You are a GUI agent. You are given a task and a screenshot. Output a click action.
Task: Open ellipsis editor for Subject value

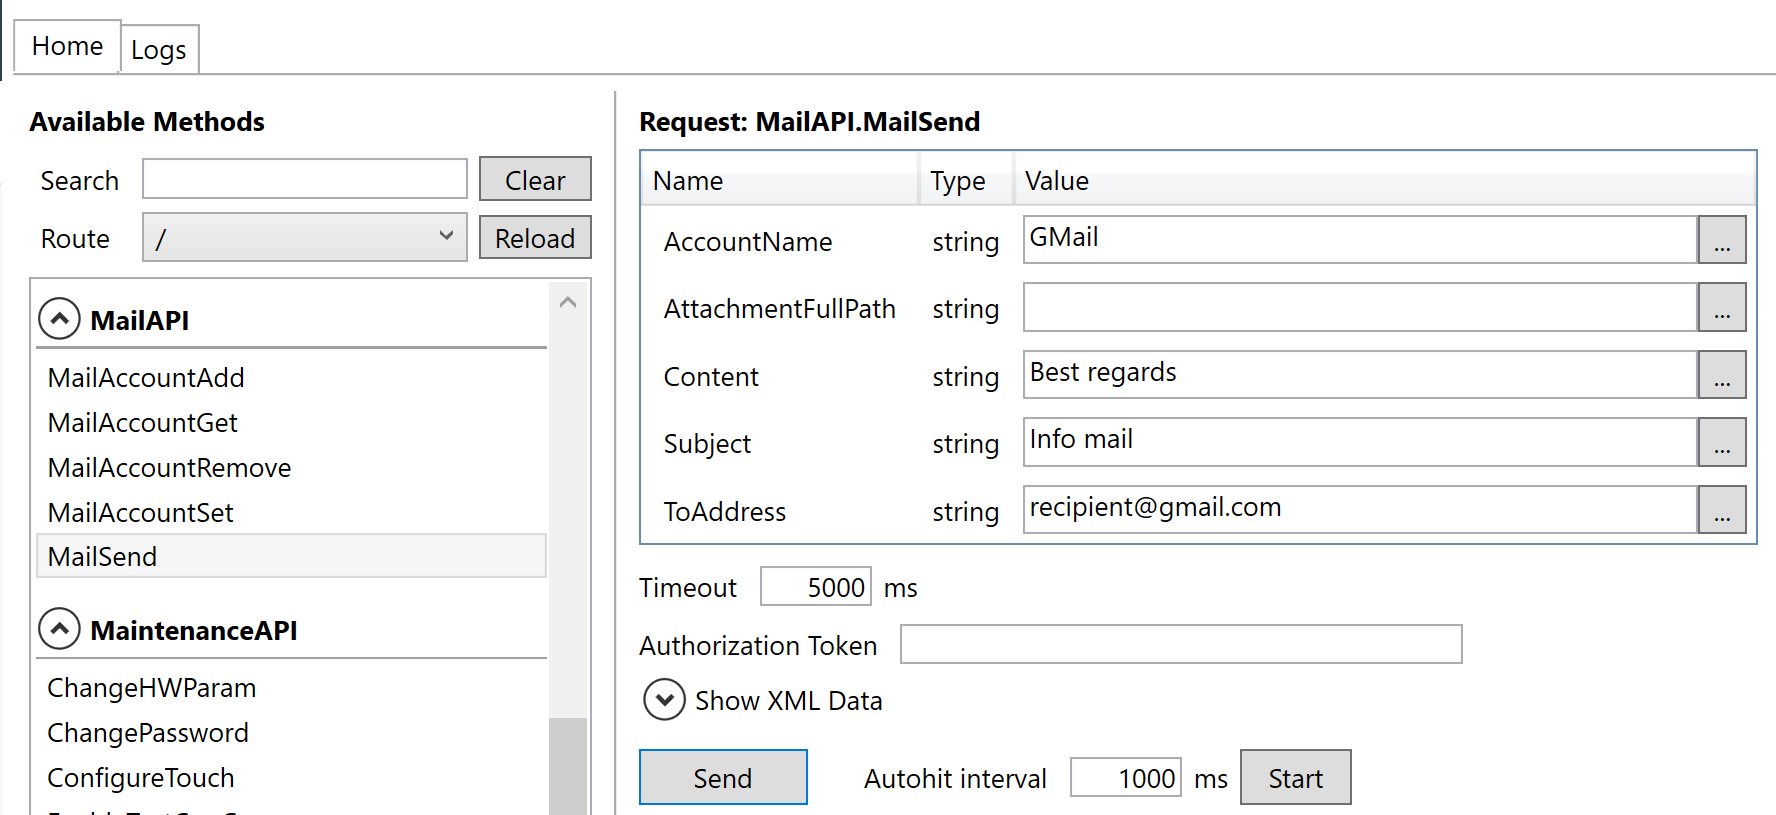coord(1721,442)
